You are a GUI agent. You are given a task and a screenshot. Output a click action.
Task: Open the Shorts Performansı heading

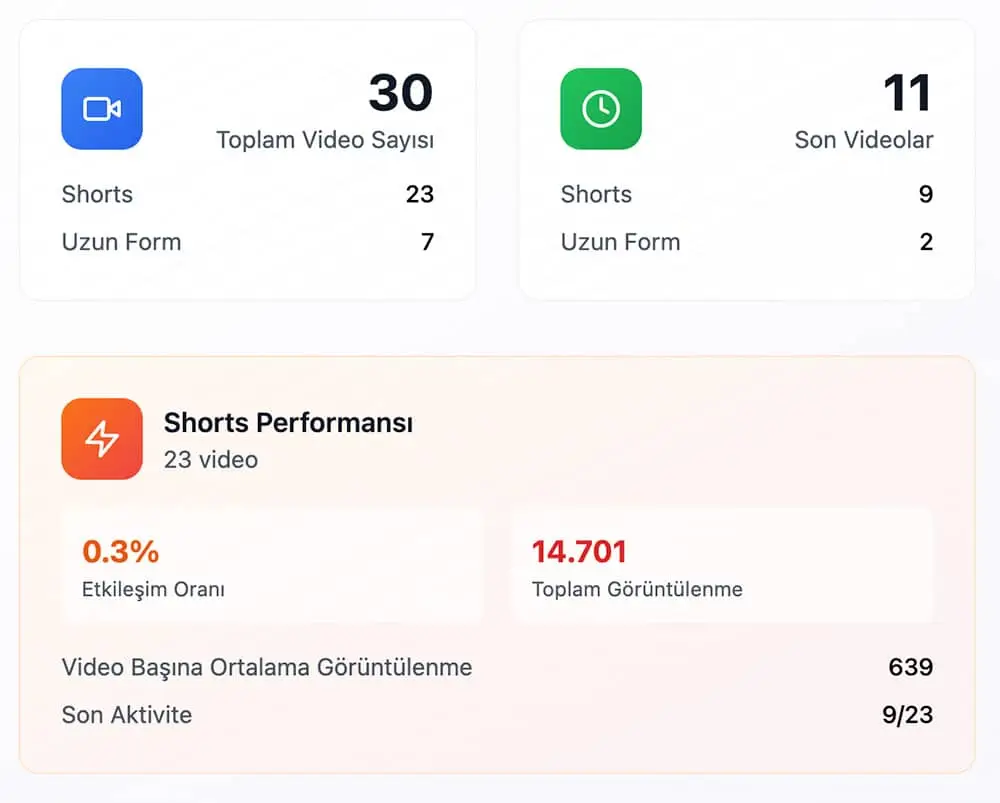(x=288, y=423)
